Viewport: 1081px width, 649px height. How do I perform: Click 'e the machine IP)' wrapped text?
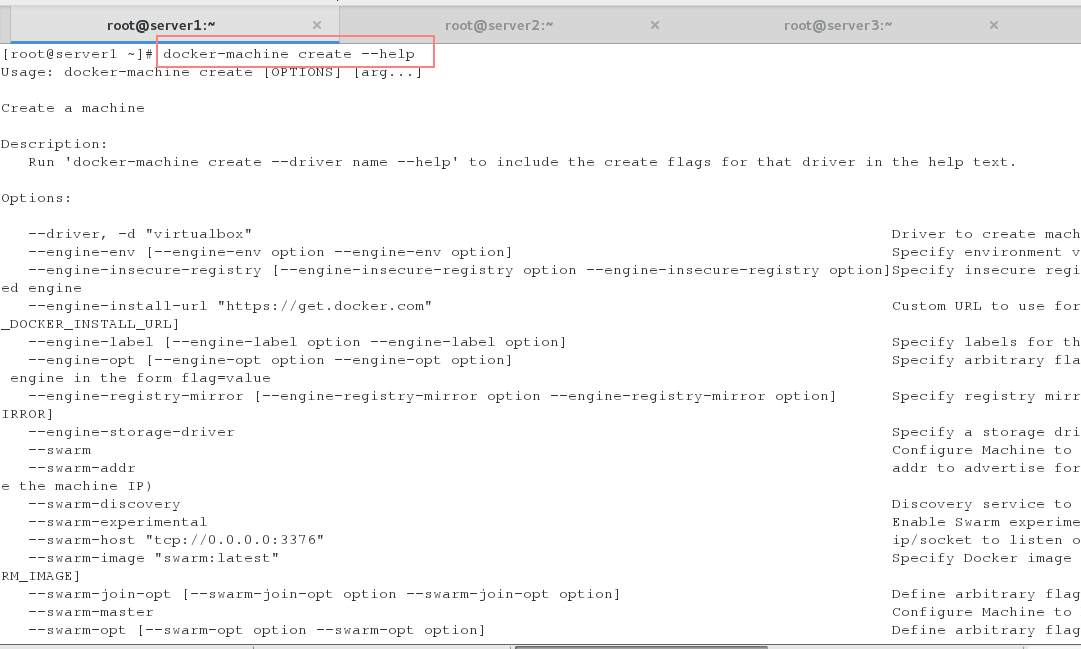pos(77,486)
